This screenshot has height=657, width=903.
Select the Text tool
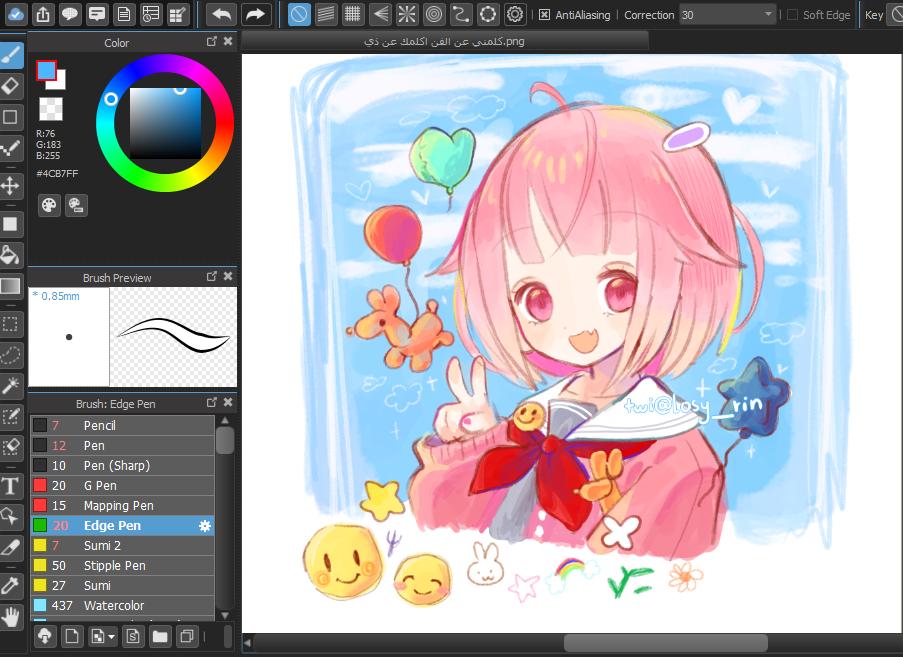[10, 485]
